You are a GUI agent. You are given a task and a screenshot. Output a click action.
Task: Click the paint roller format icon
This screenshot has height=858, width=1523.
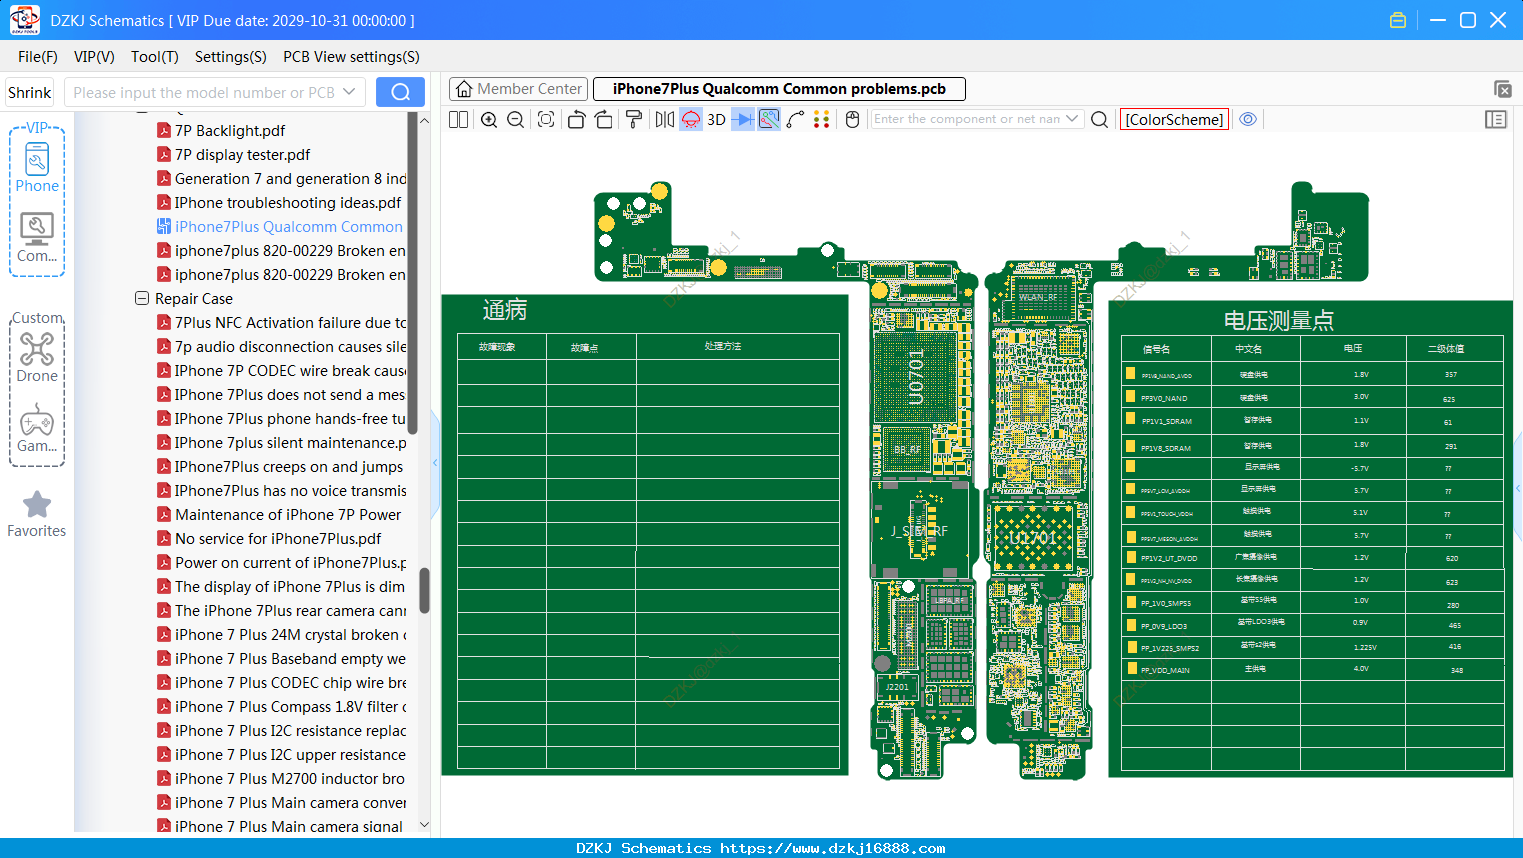634,120
